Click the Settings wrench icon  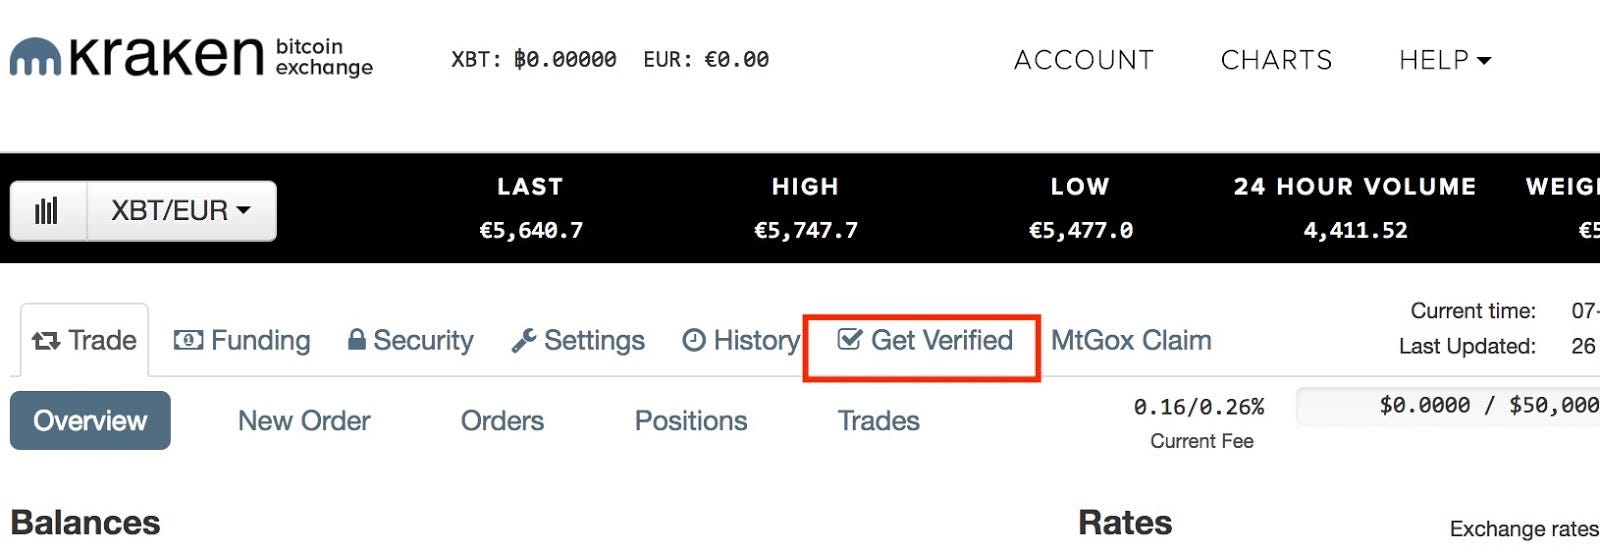[x=524, y=341]
